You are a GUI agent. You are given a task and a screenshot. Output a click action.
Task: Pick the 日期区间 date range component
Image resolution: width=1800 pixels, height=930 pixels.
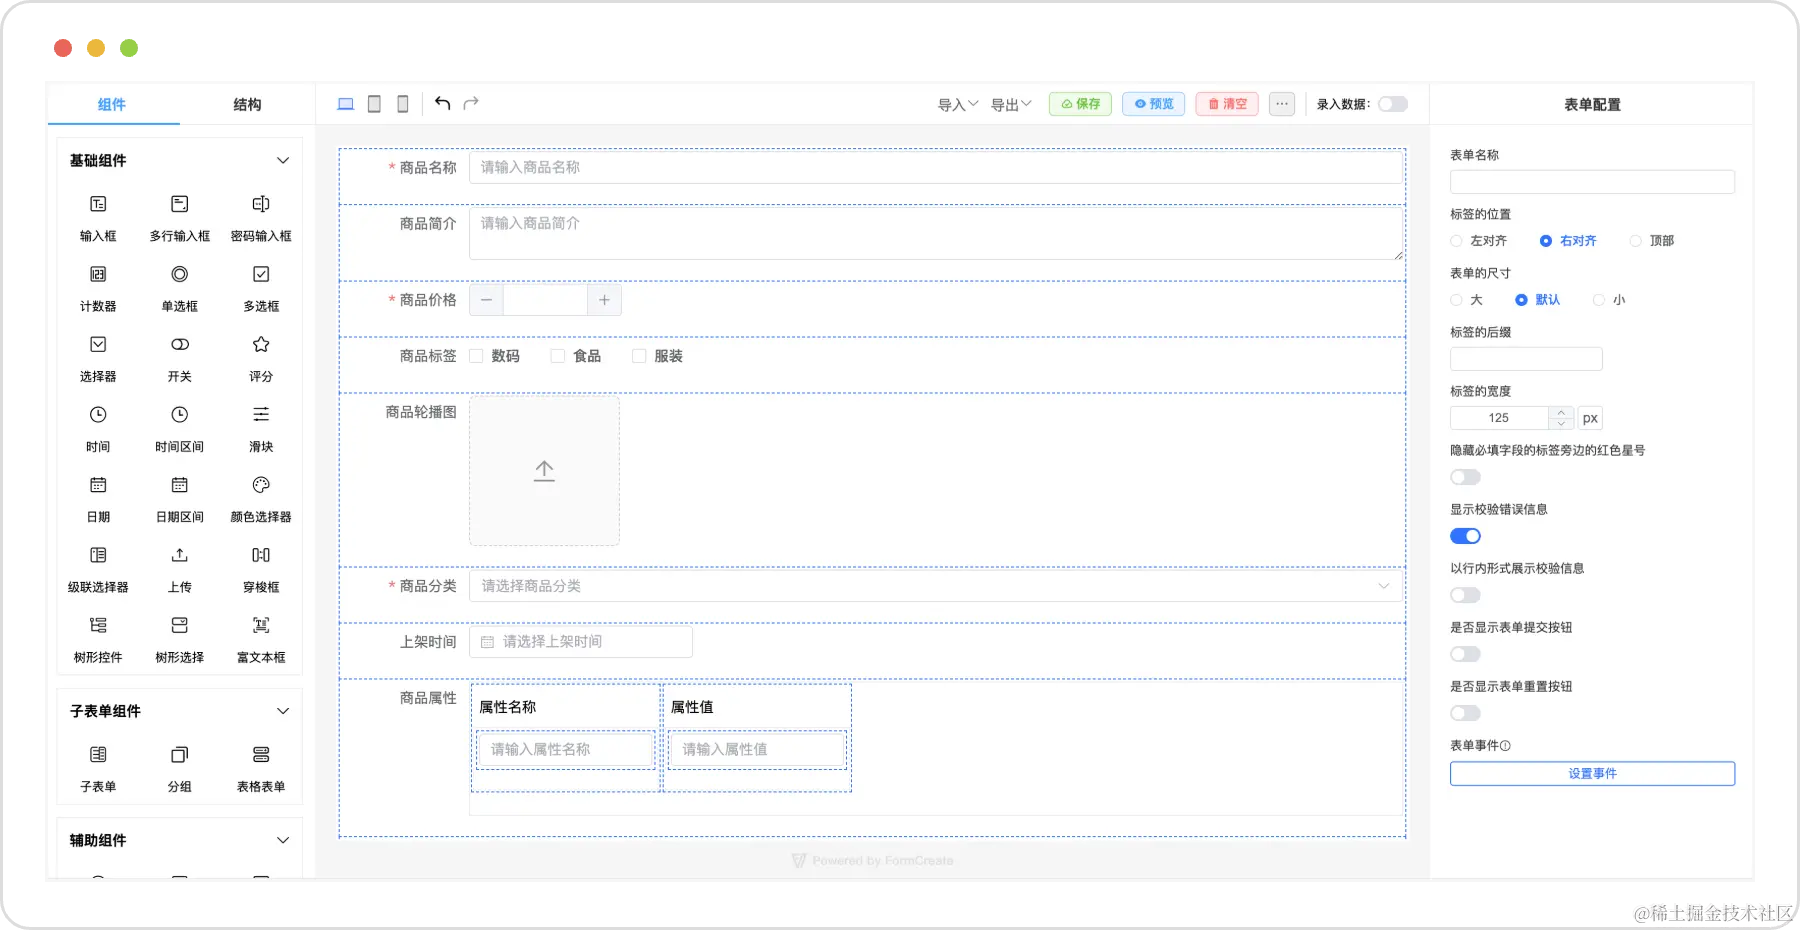[x=180, y=499]
